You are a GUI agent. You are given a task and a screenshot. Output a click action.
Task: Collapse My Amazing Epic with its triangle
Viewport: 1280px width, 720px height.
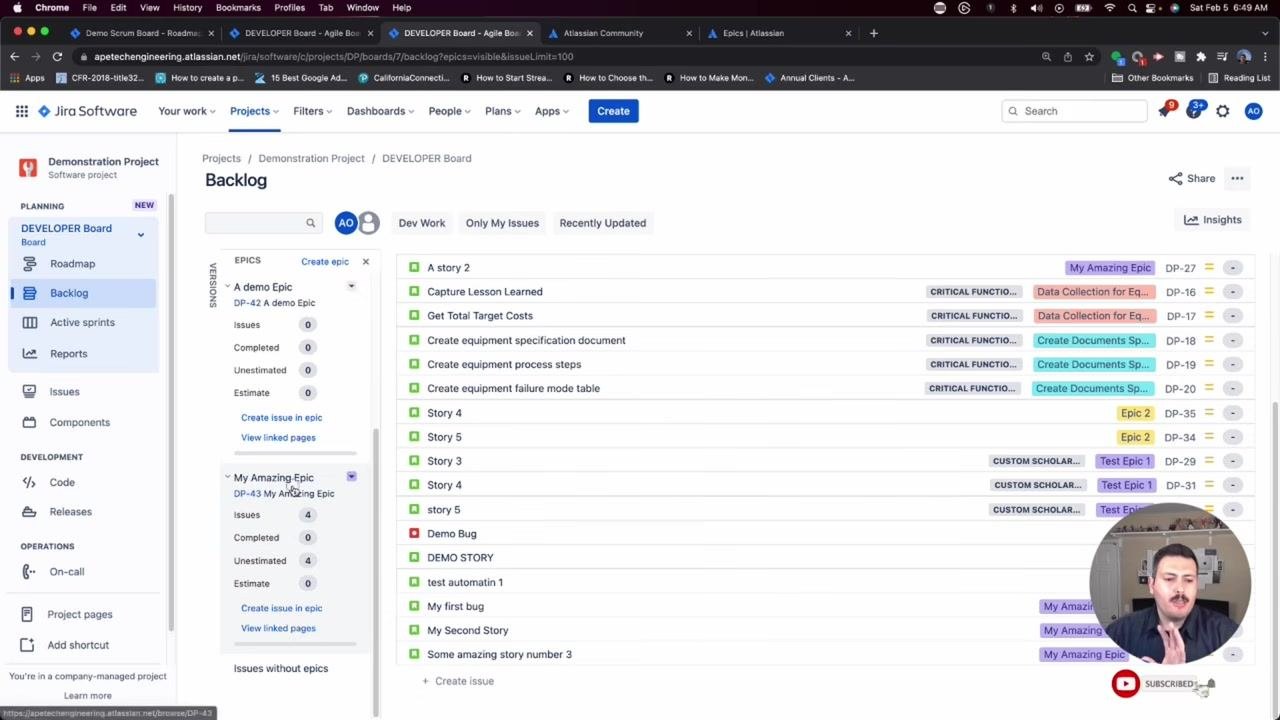[x=227, y=478]
